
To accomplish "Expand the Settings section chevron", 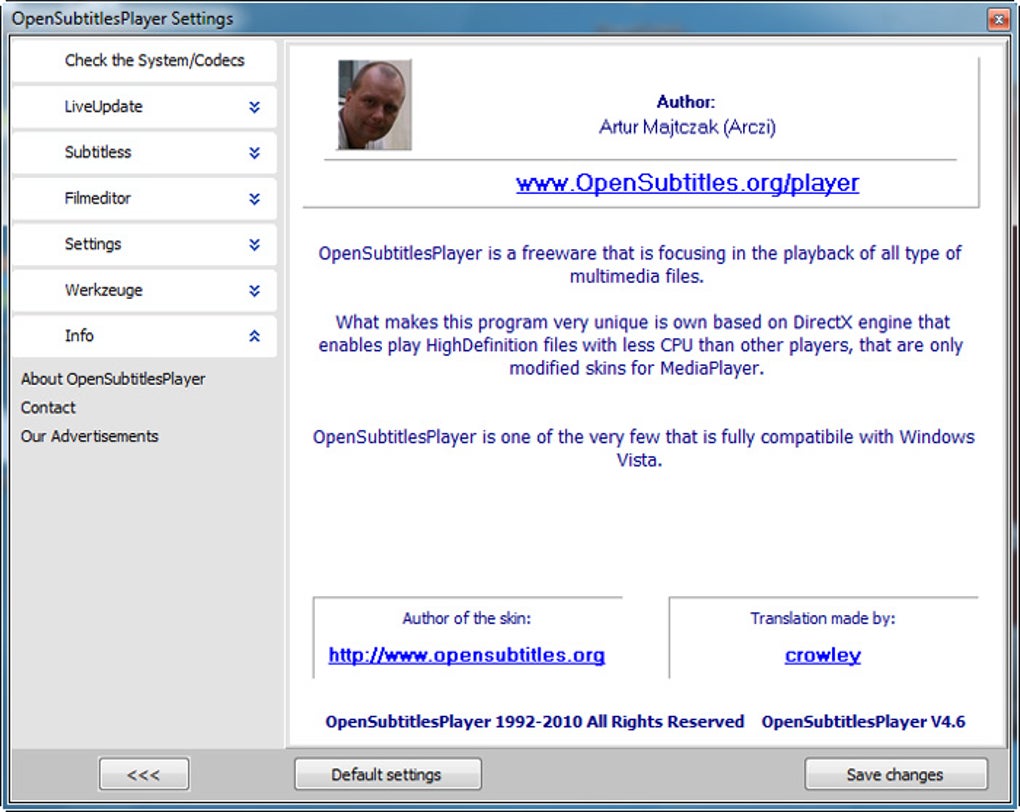I will (254, 245).
